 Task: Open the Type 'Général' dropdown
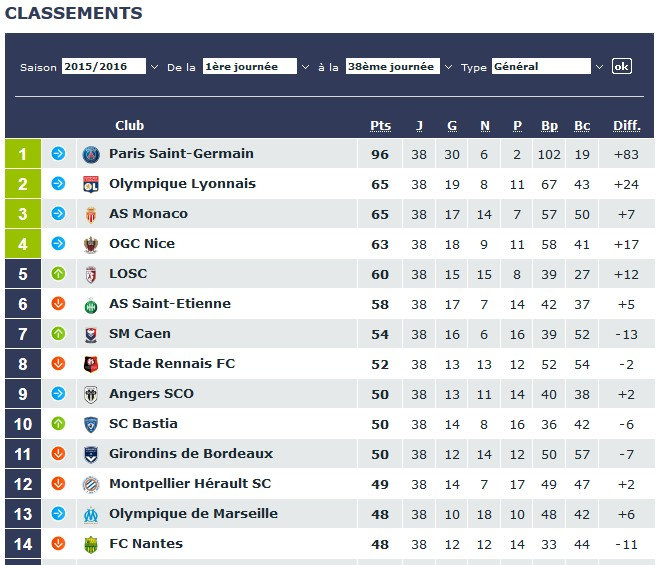coord(548,67)
